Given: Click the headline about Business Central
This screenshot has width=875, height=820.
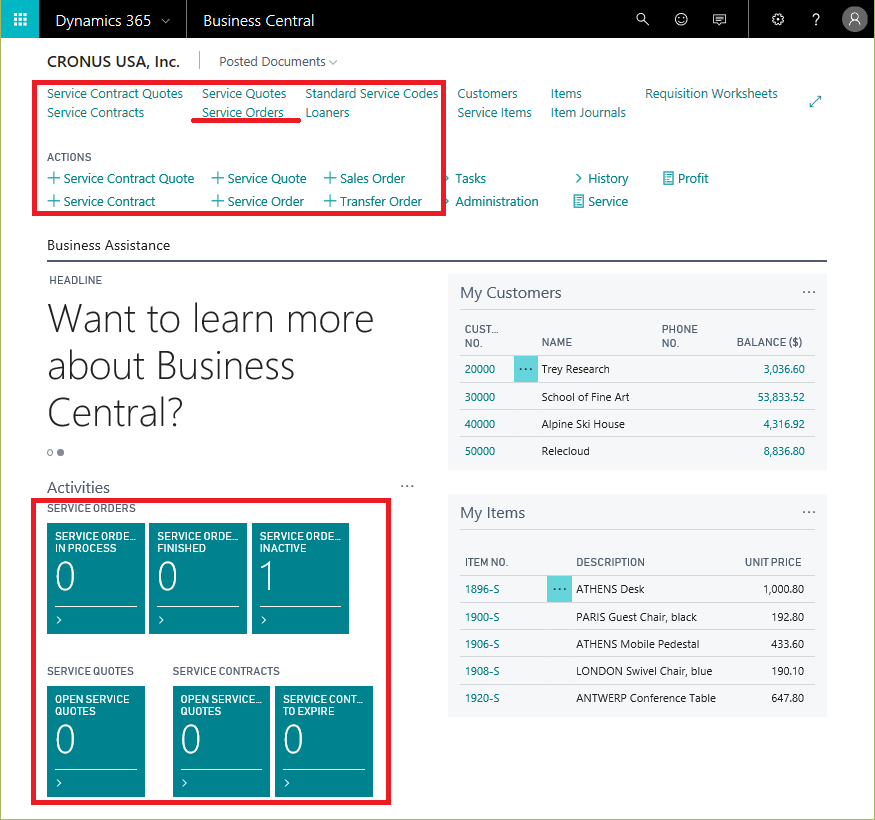Looking at the screenshot, I should [x=210, y=365].
